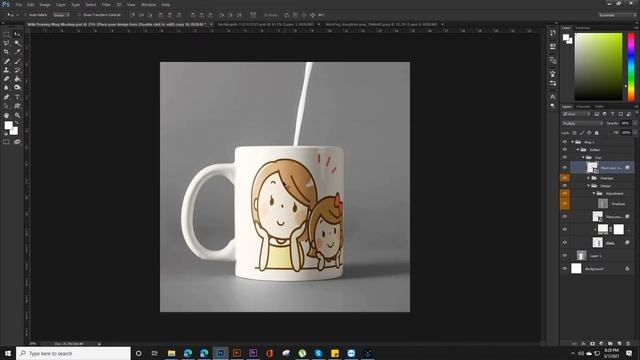Select the Hand tool
Screen dimensions: 640x360
tap(7, 116)
